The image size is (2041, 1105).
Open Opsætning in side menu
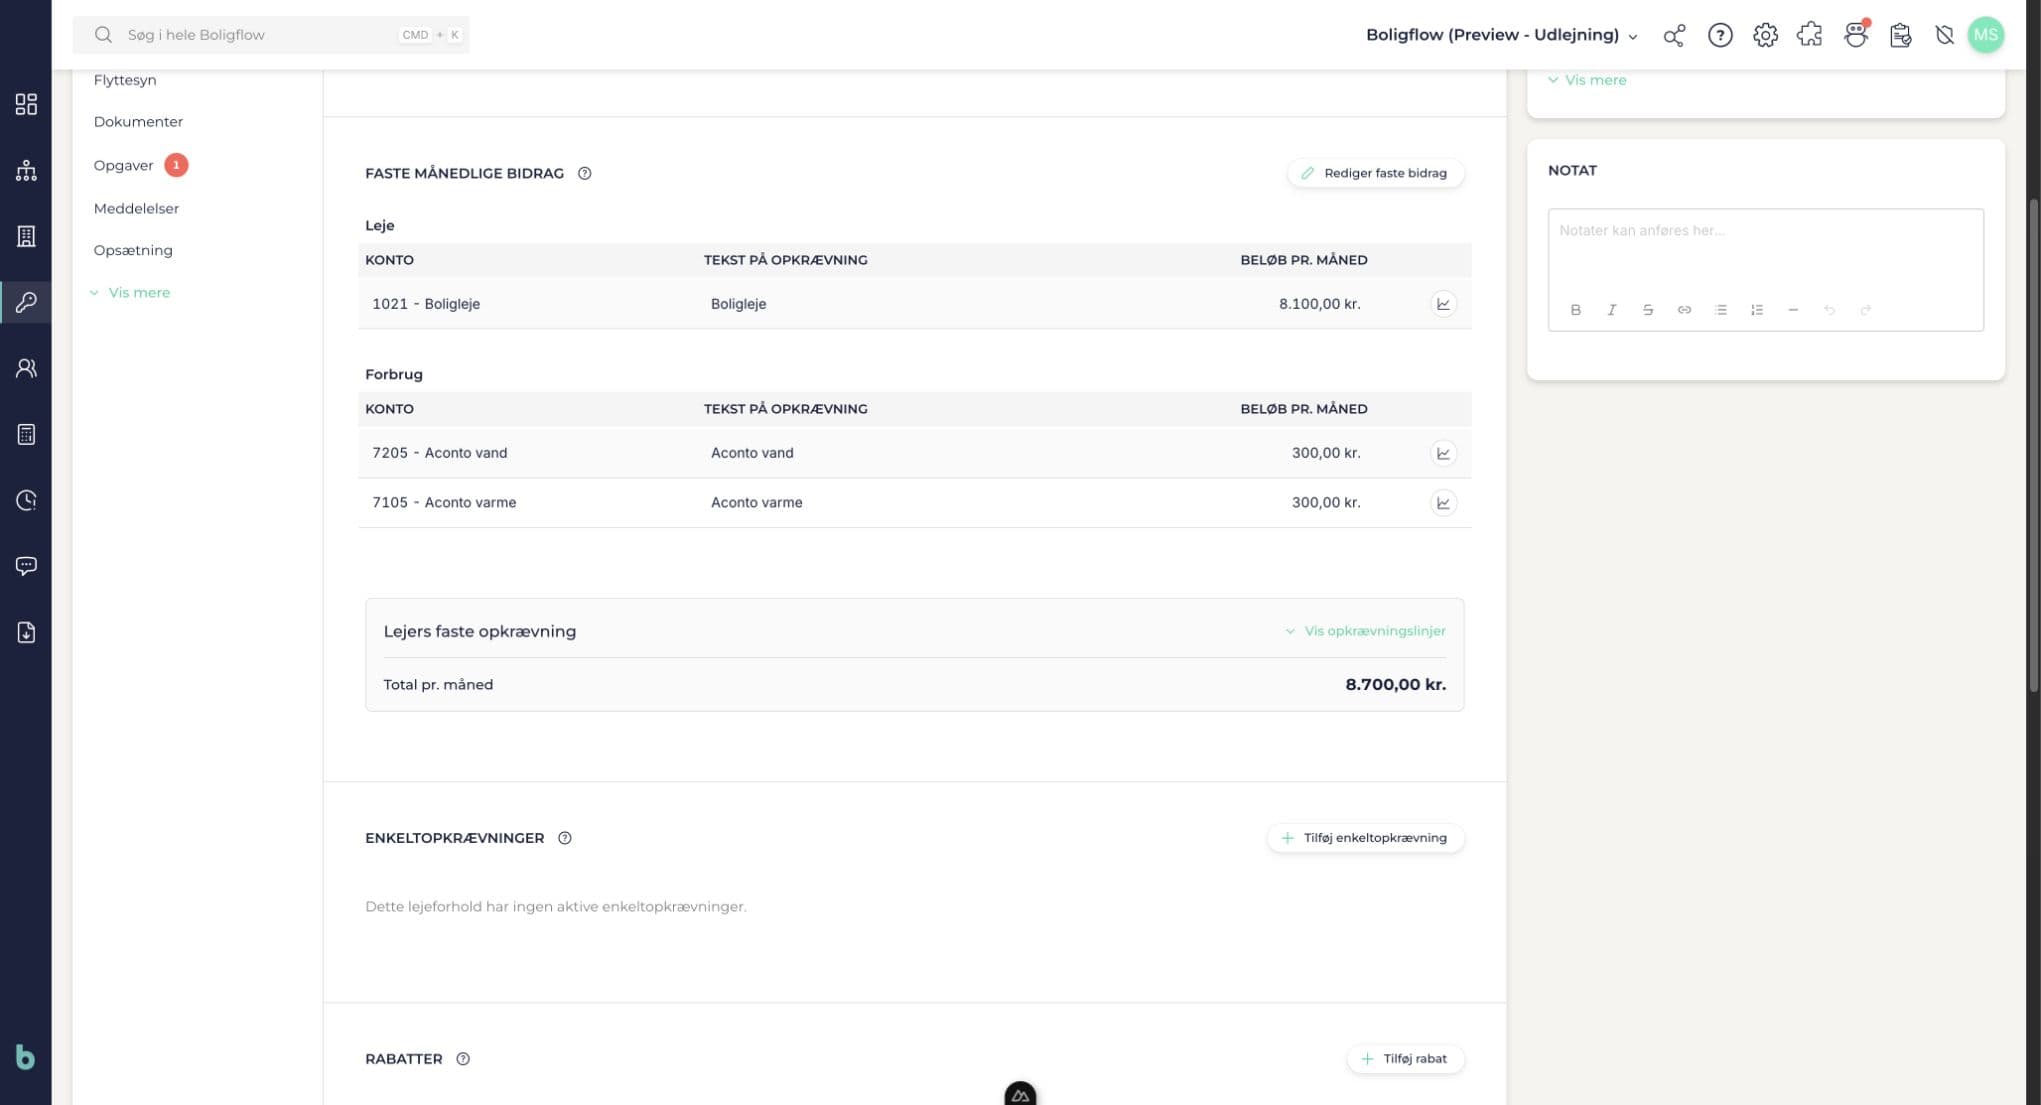(133, 251)
